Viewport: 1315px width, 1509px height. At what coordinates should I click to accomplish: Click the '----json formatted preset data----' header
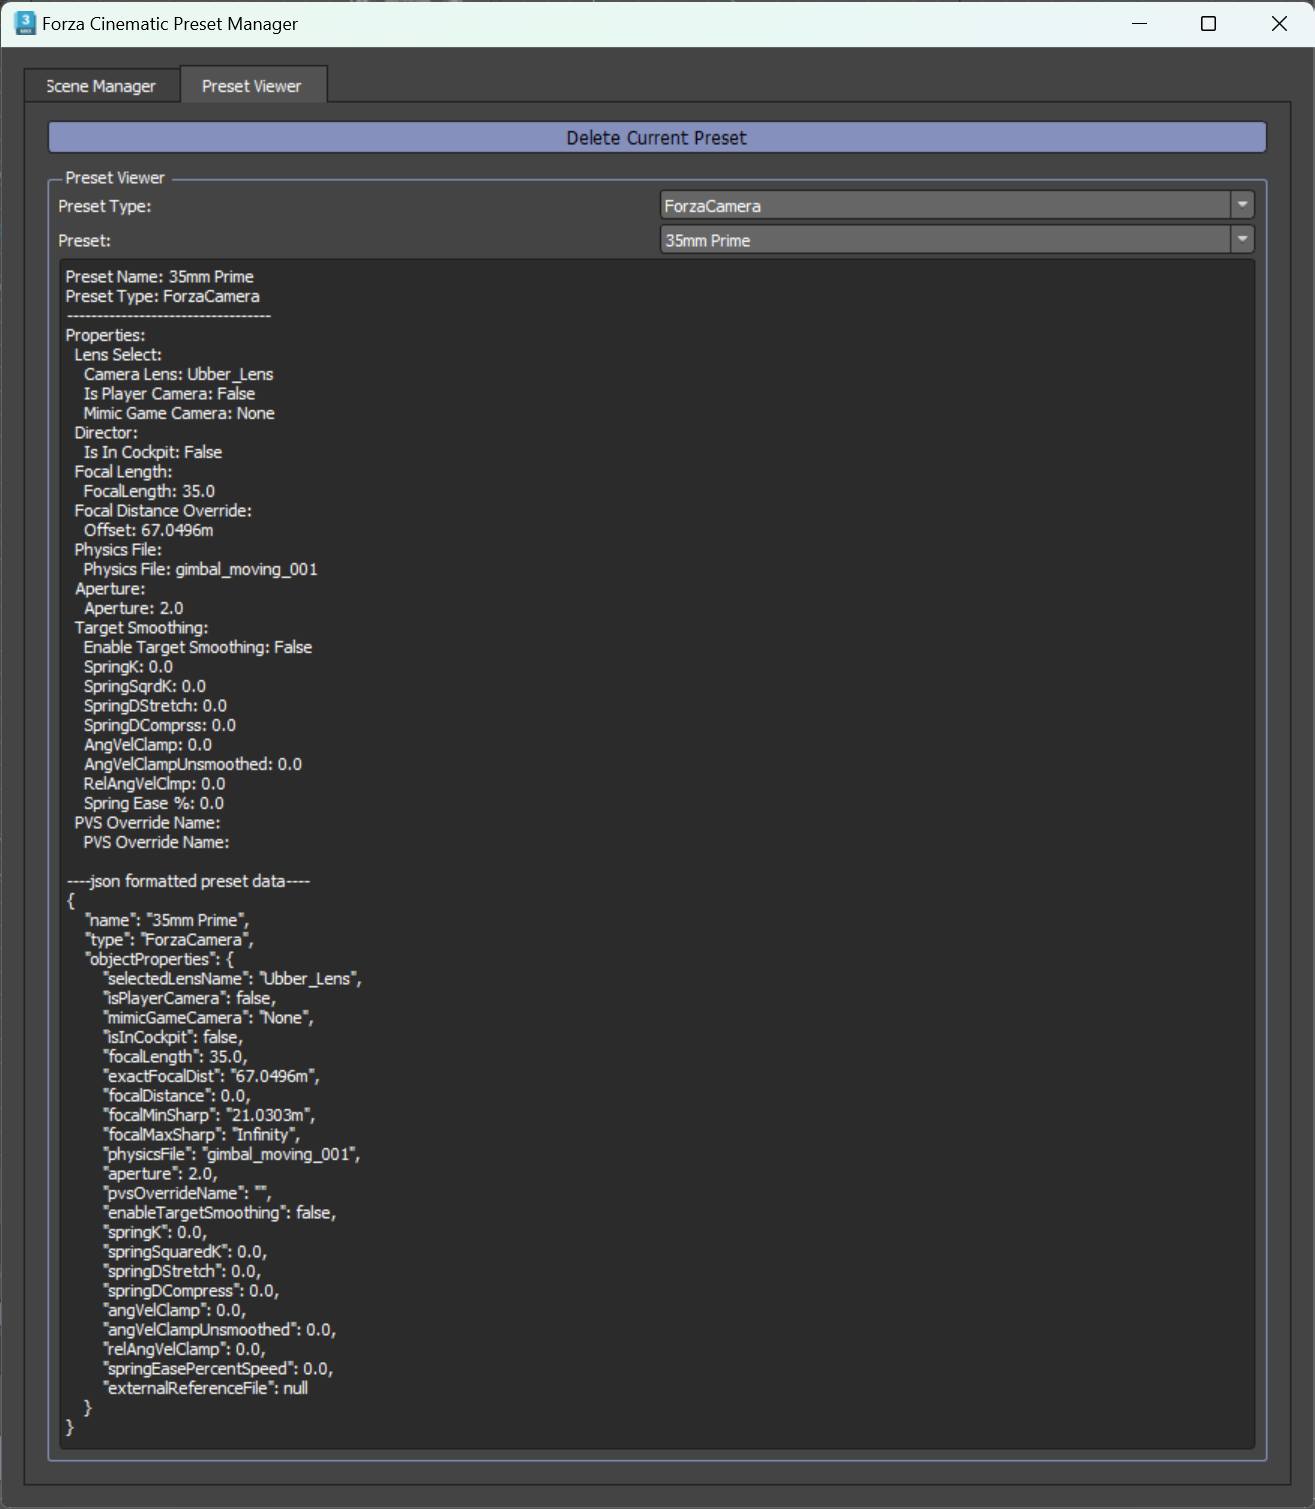[188, 882]
